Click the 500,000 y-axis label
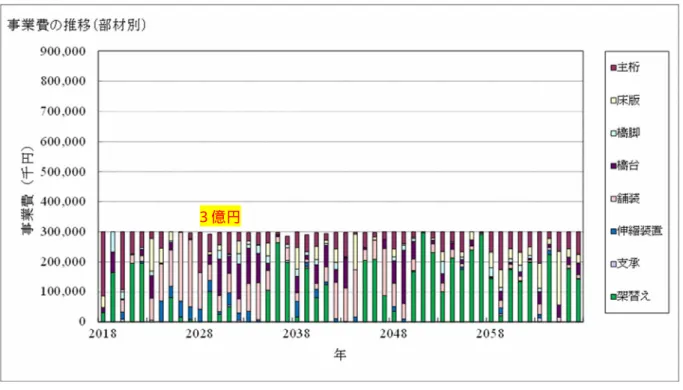 (63, 172)
